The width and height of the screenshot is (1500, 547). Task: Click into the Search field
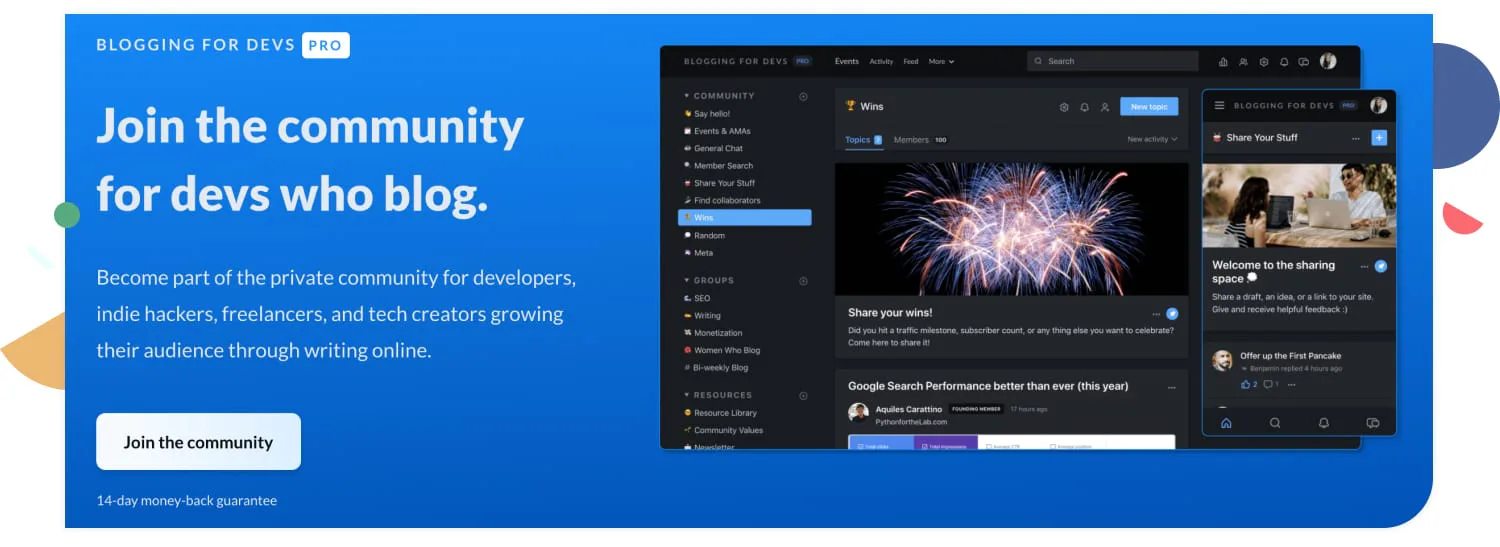tap(1112, 61)
